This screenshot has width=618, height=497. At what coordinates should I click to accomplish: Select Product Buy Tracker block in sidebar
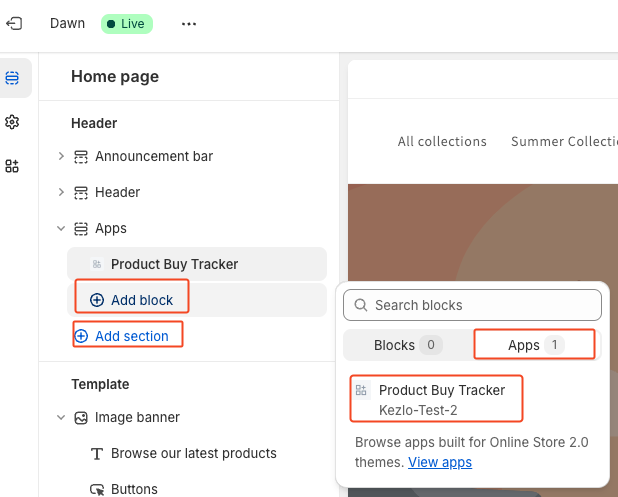(x=174, y=264)
